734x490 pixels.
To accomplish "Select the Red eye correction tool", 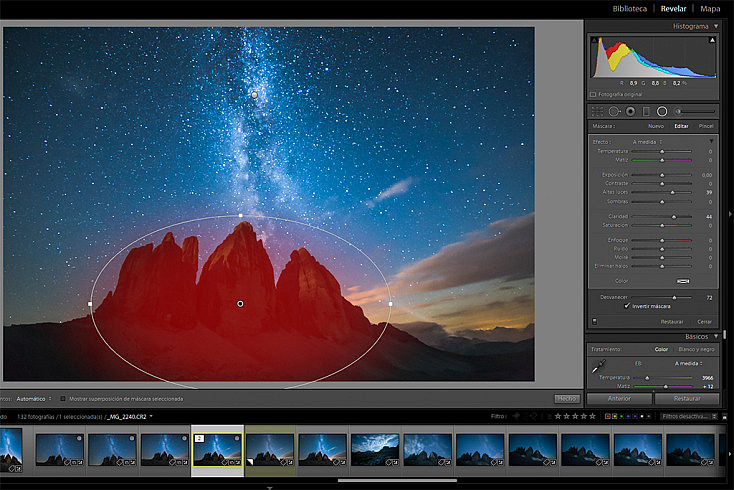I will click(x=631, y=111).
